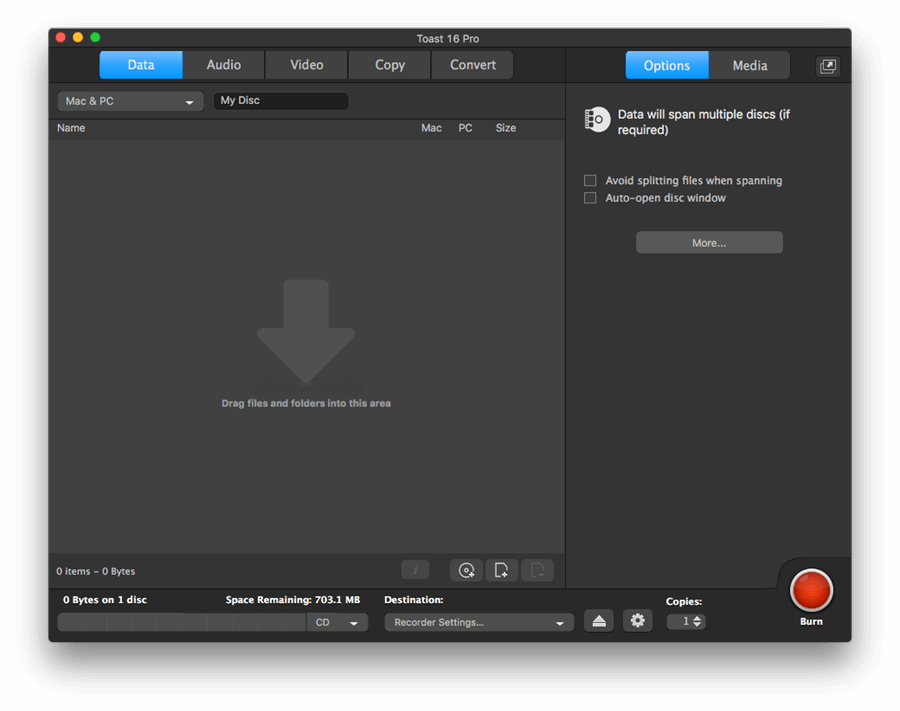Click the disc space usage bar
This screenshot has height=711, width=900.
(182, 622)
